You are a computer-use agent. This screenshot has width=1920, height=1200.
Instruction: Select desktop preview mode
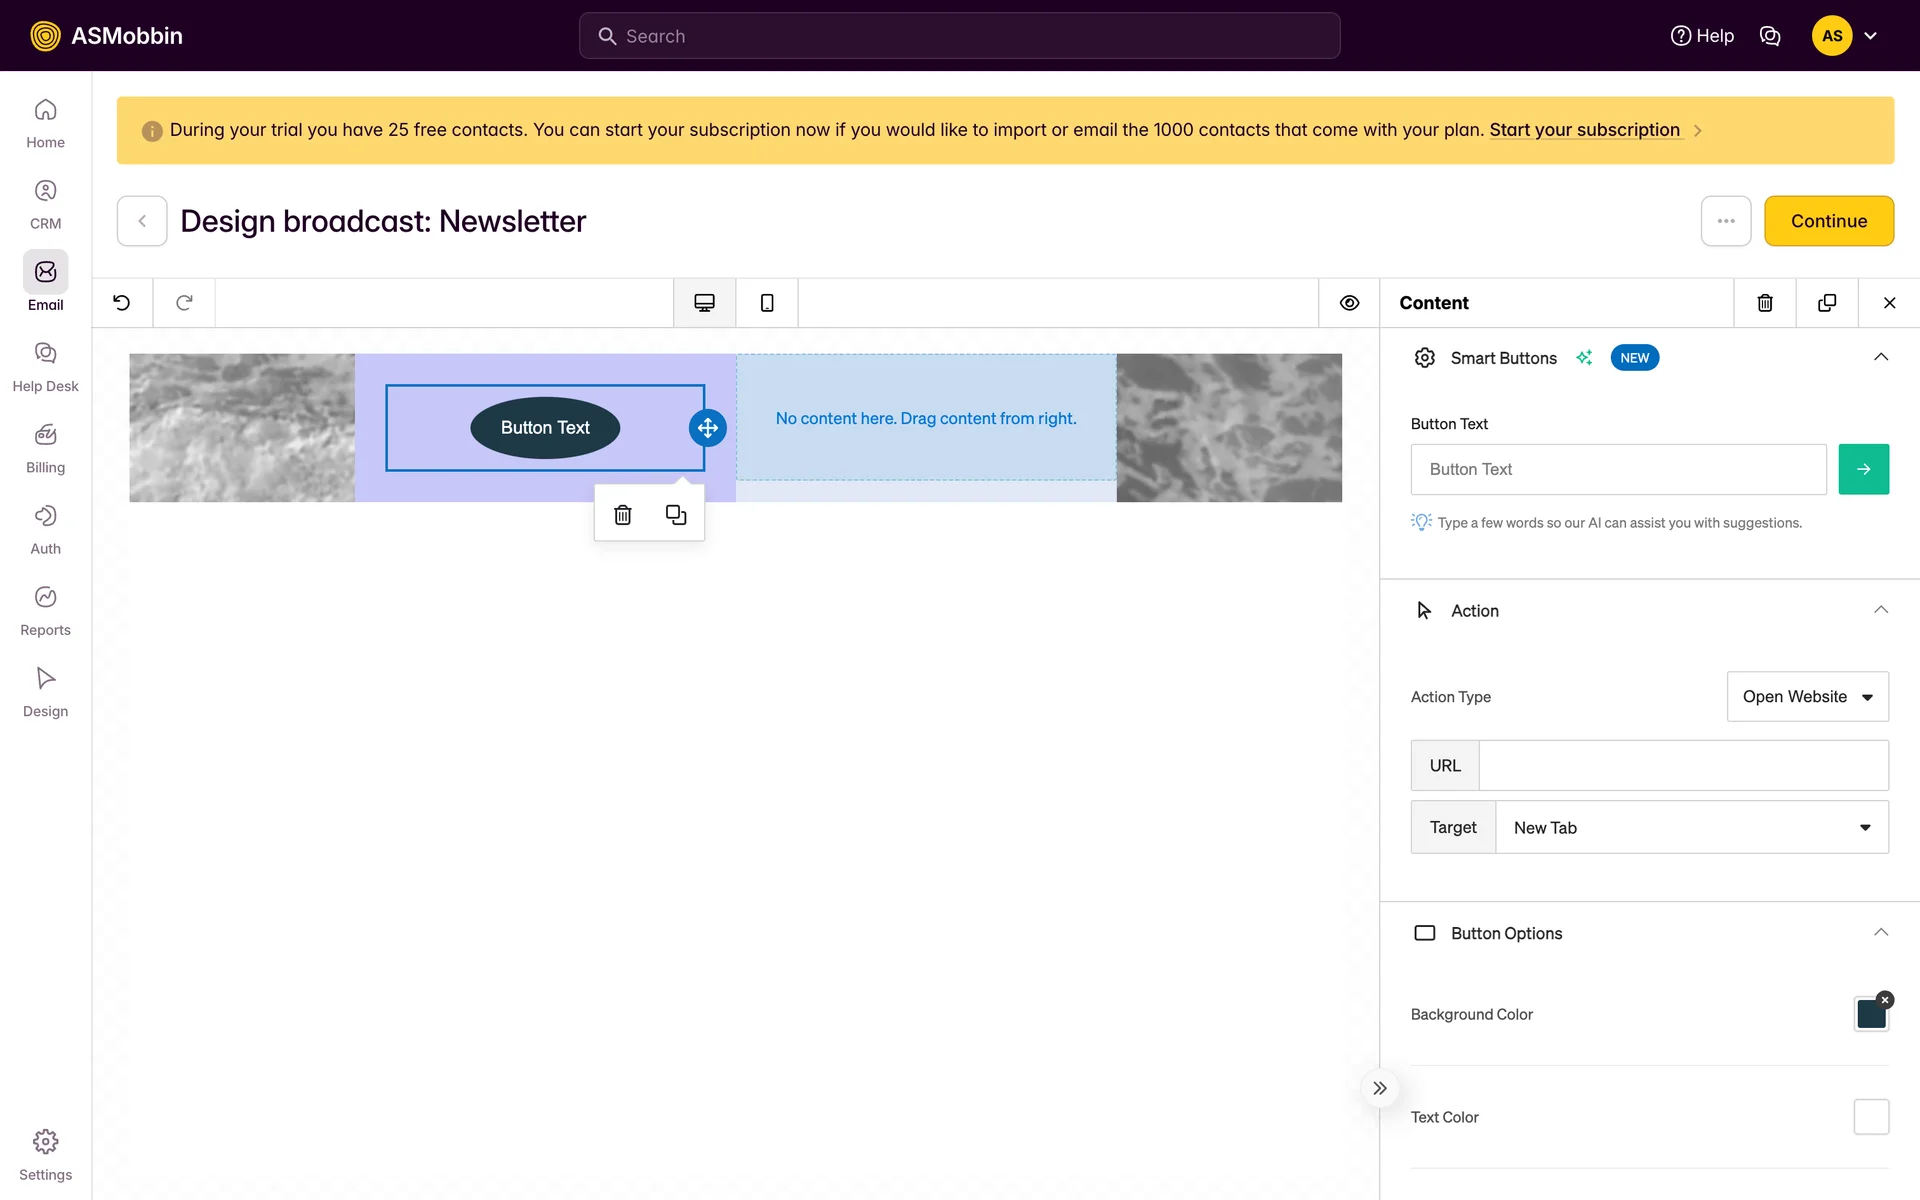(x=705, y=303)
